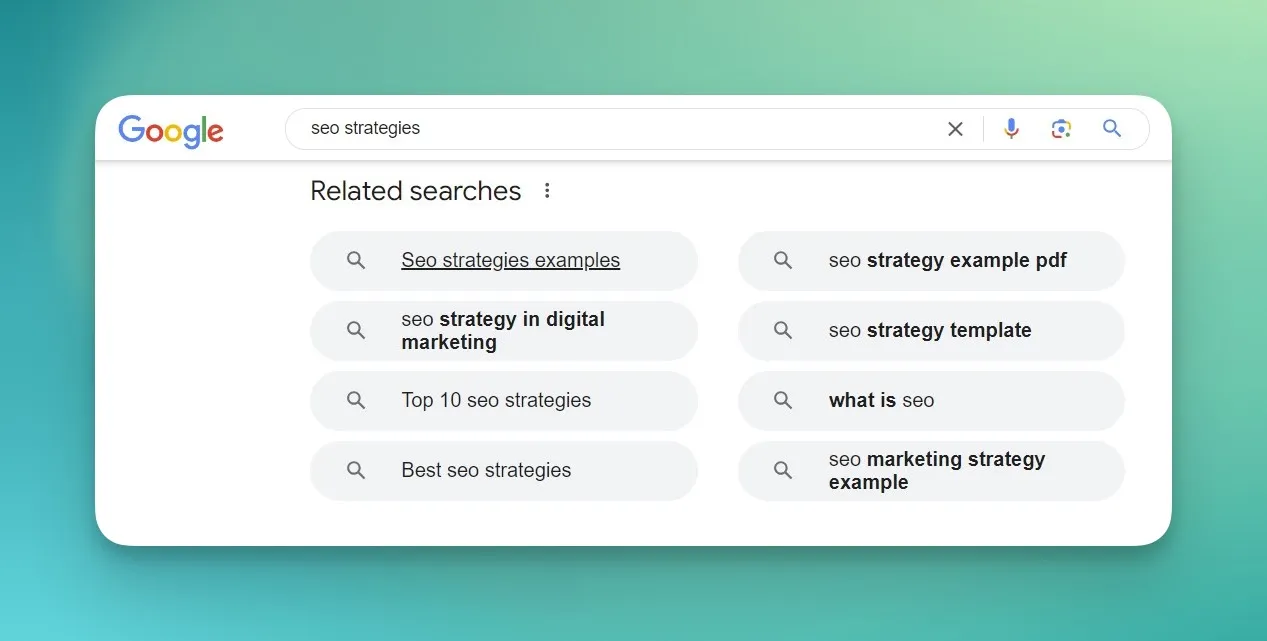The width and height of the screenshot is (1267, 641).
Task: Open Google Lens image search icon
Action: pos(1061,129)
